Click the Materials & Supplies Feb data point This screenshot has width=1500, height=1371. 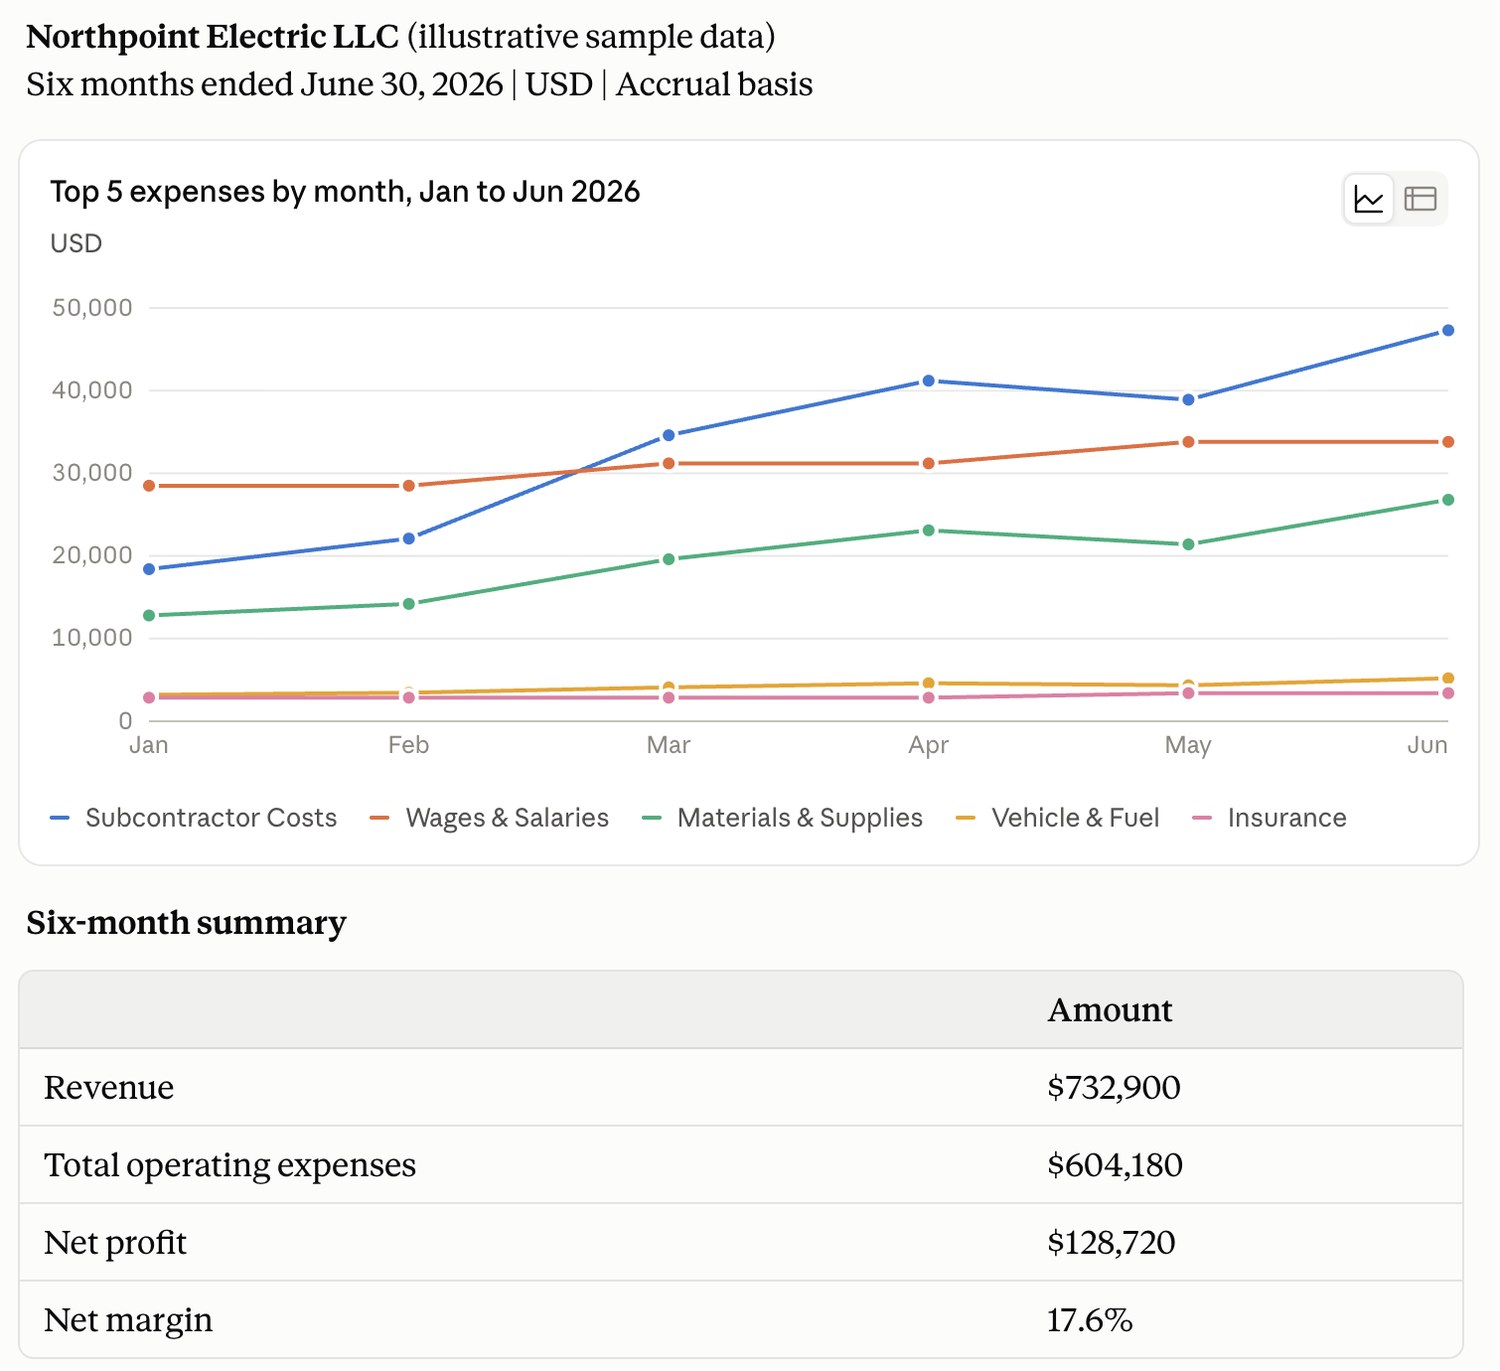point(408,604)
